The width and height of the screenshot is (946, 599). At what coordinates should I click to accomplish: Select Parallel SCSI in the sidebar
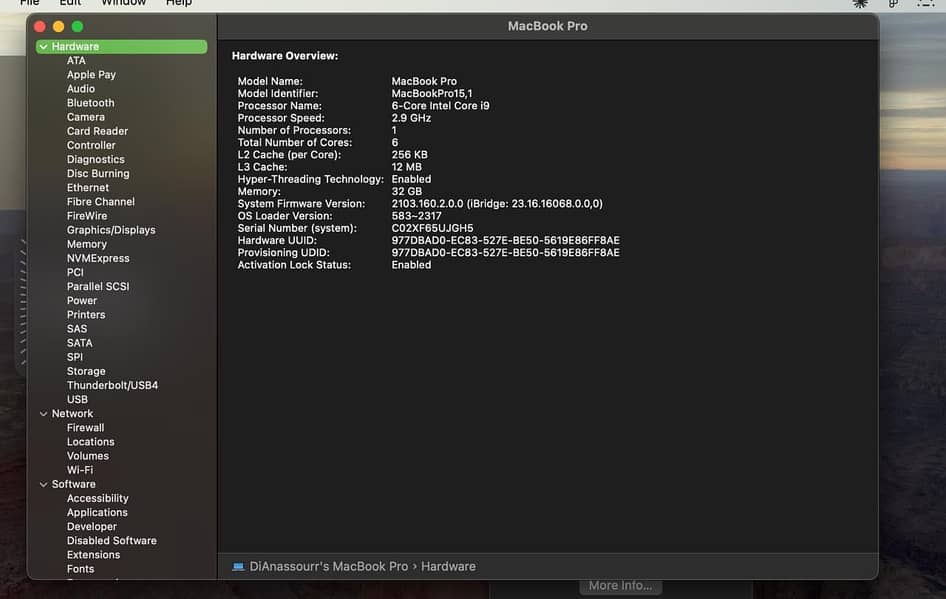(98, 287)
